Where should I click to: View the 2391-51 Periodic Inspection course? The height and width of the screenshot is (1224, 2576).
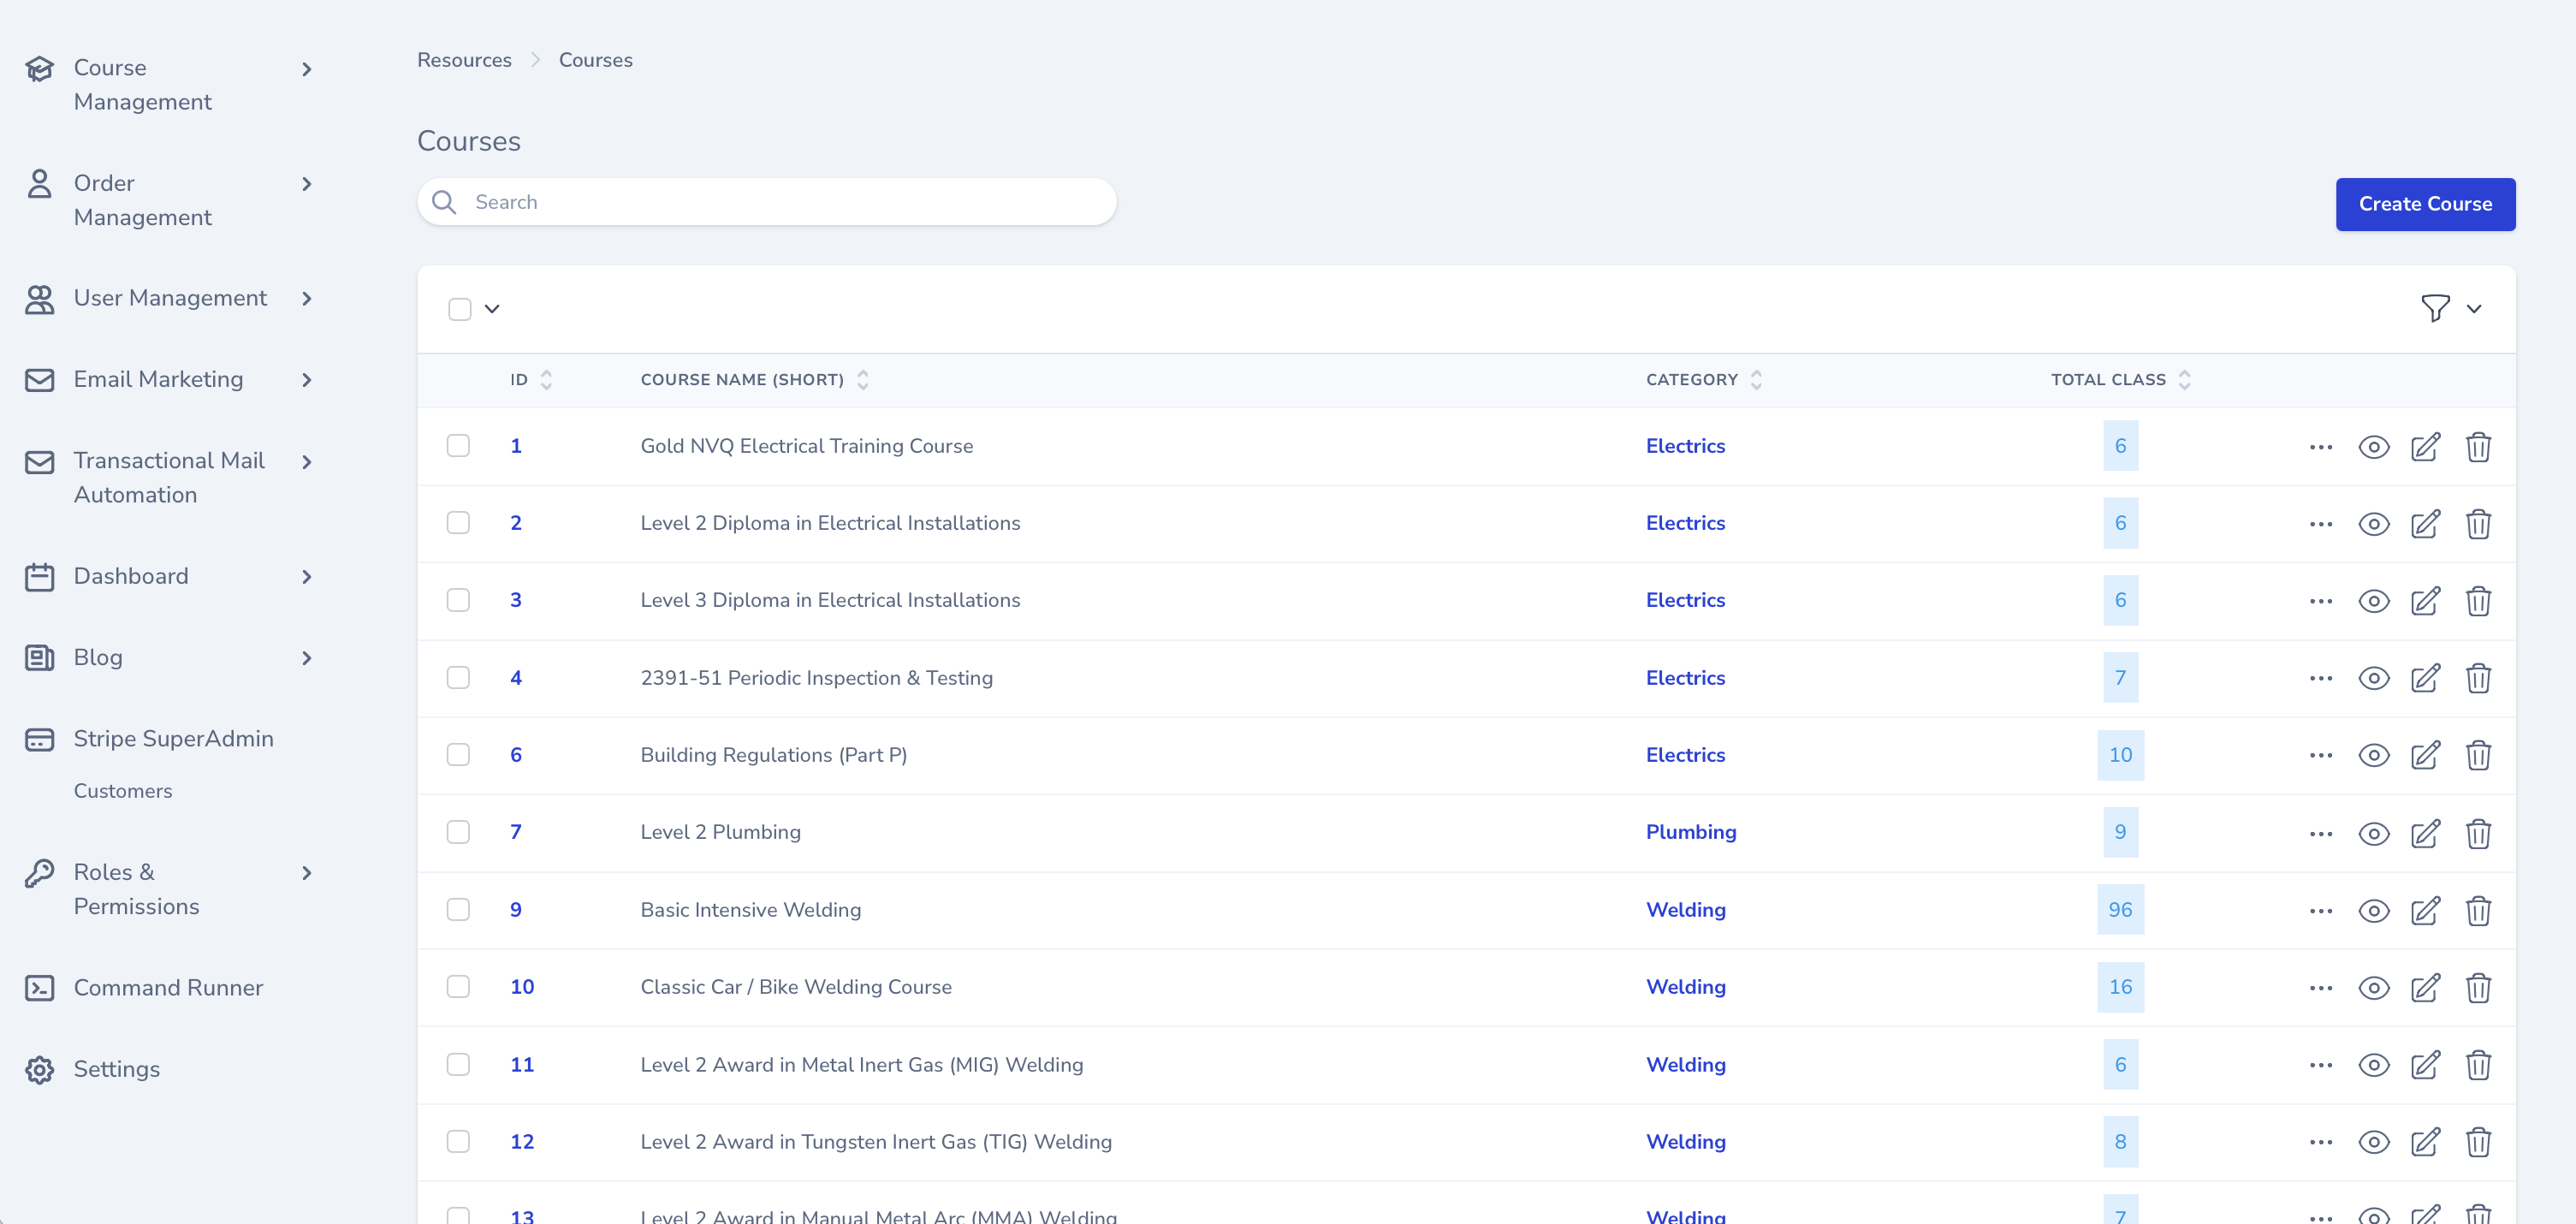pos(2373,678)
